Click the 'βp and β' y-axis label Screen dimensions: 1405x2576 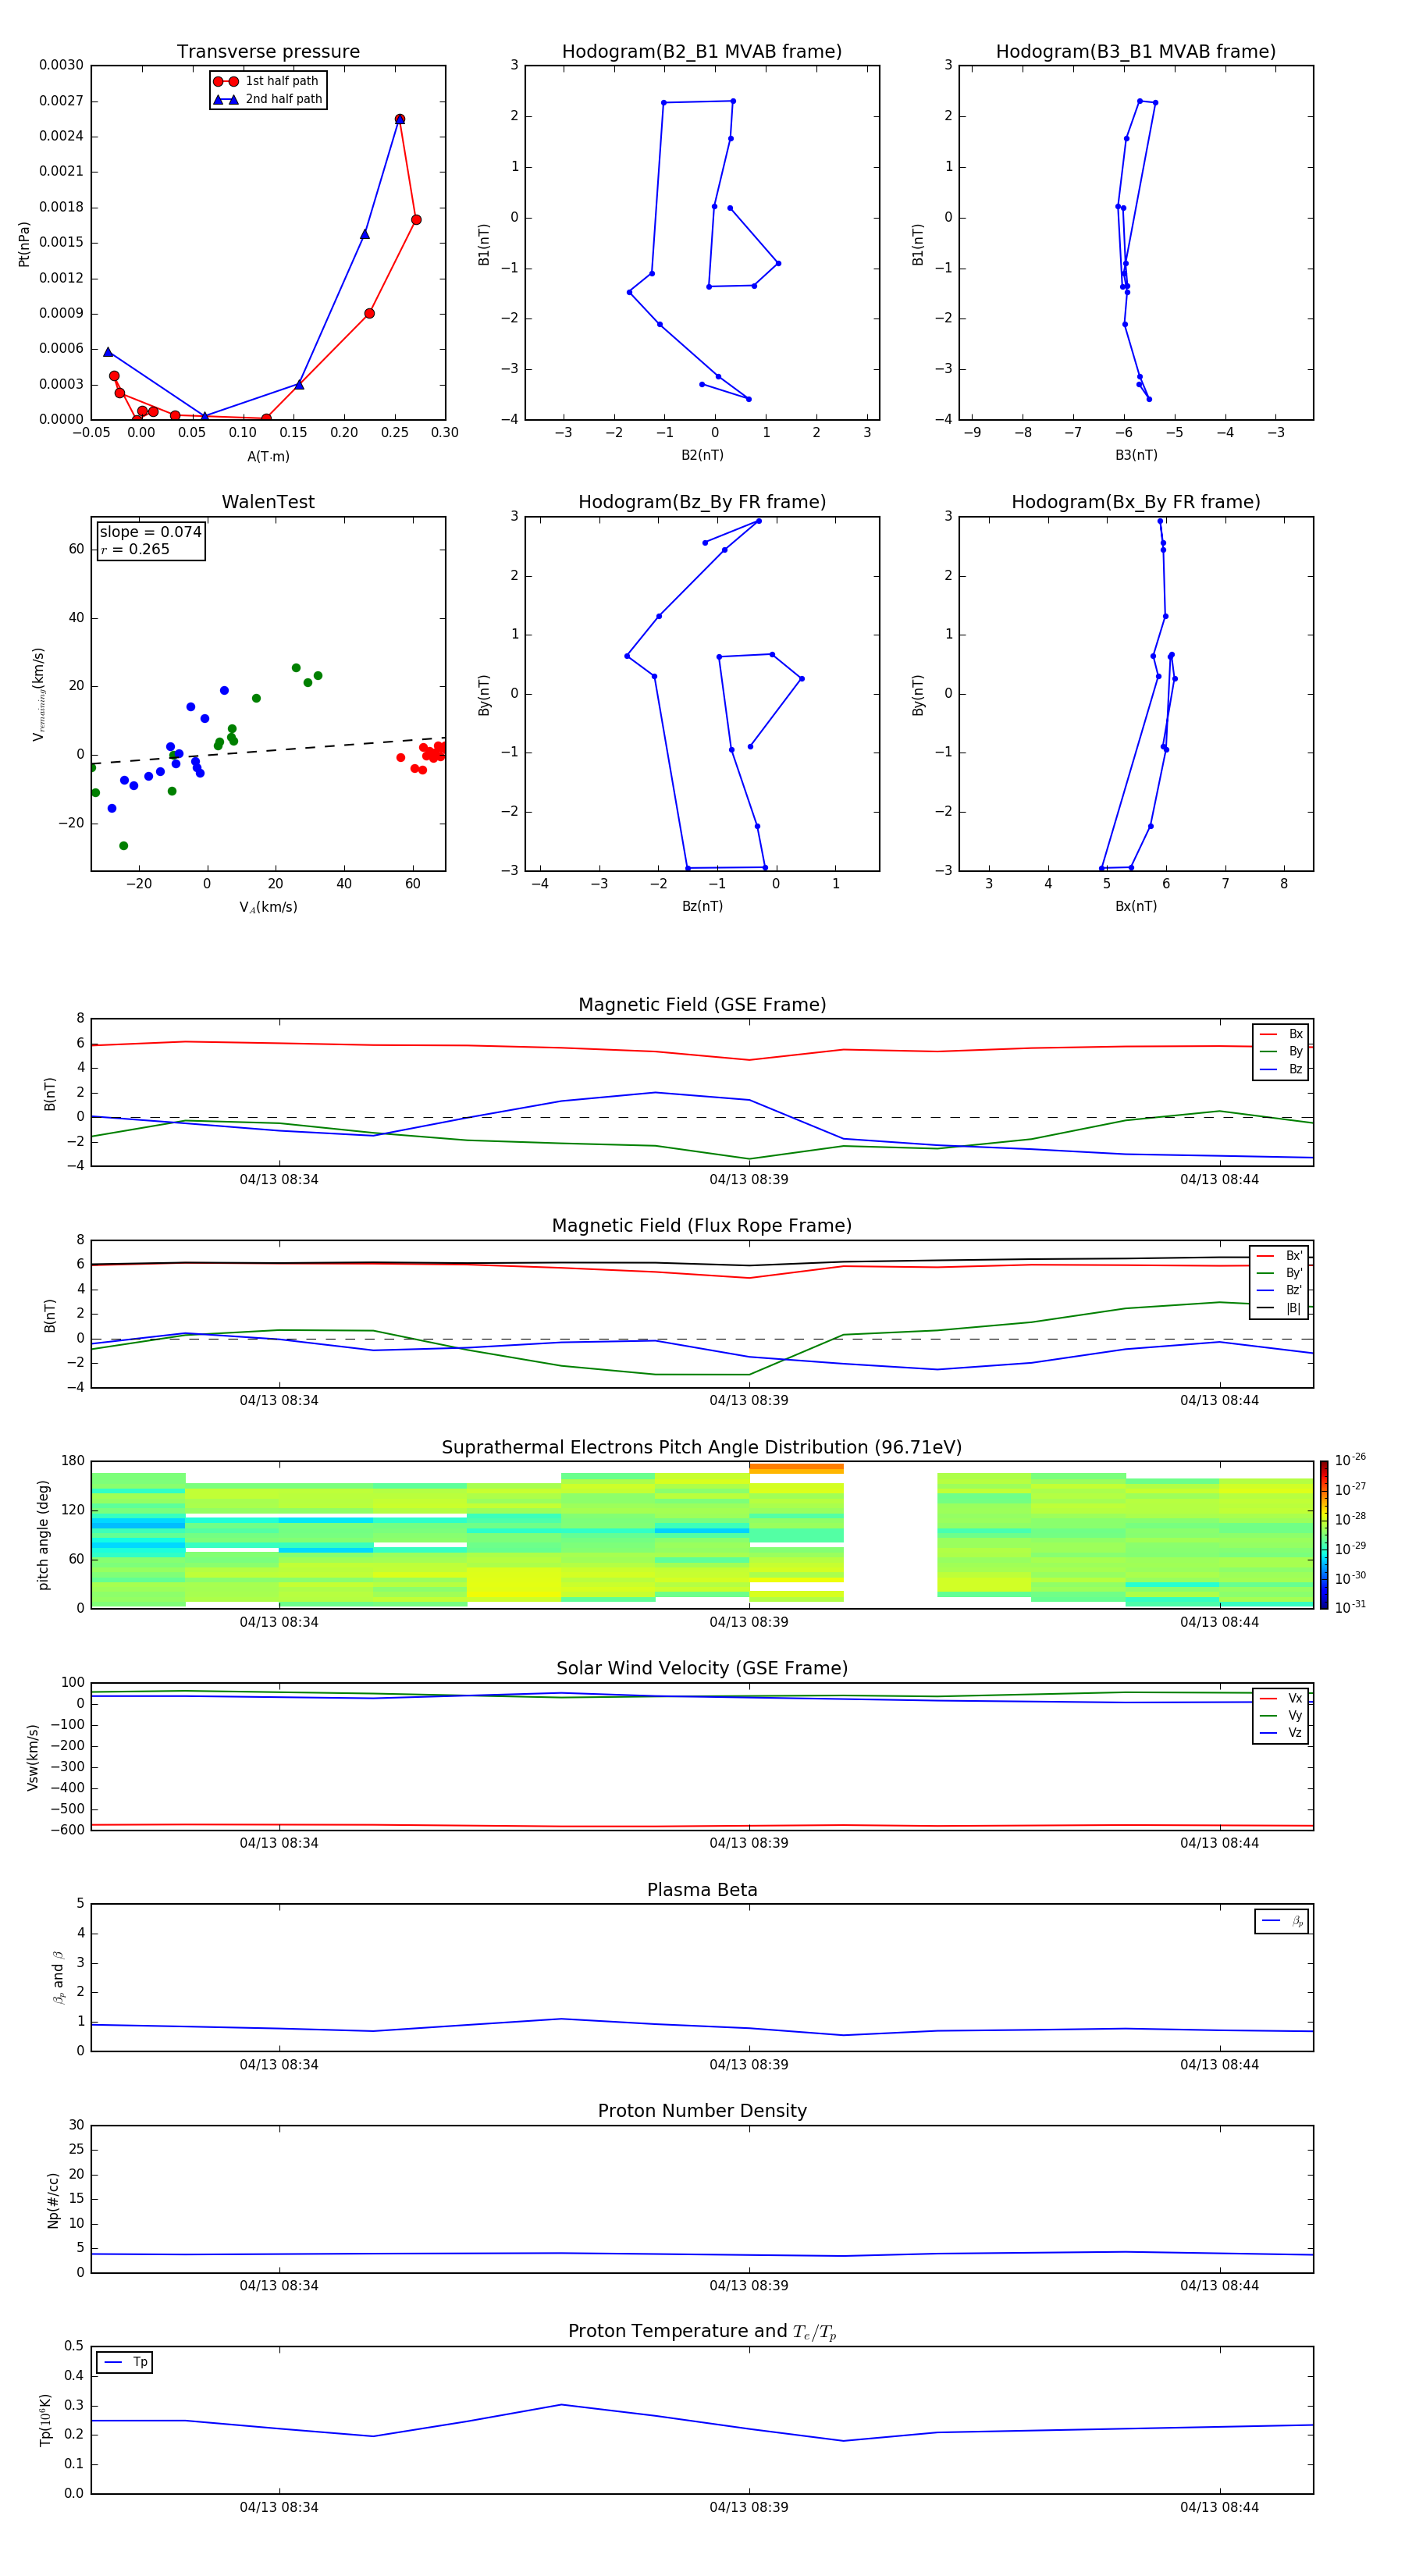tap(58, 1977)
